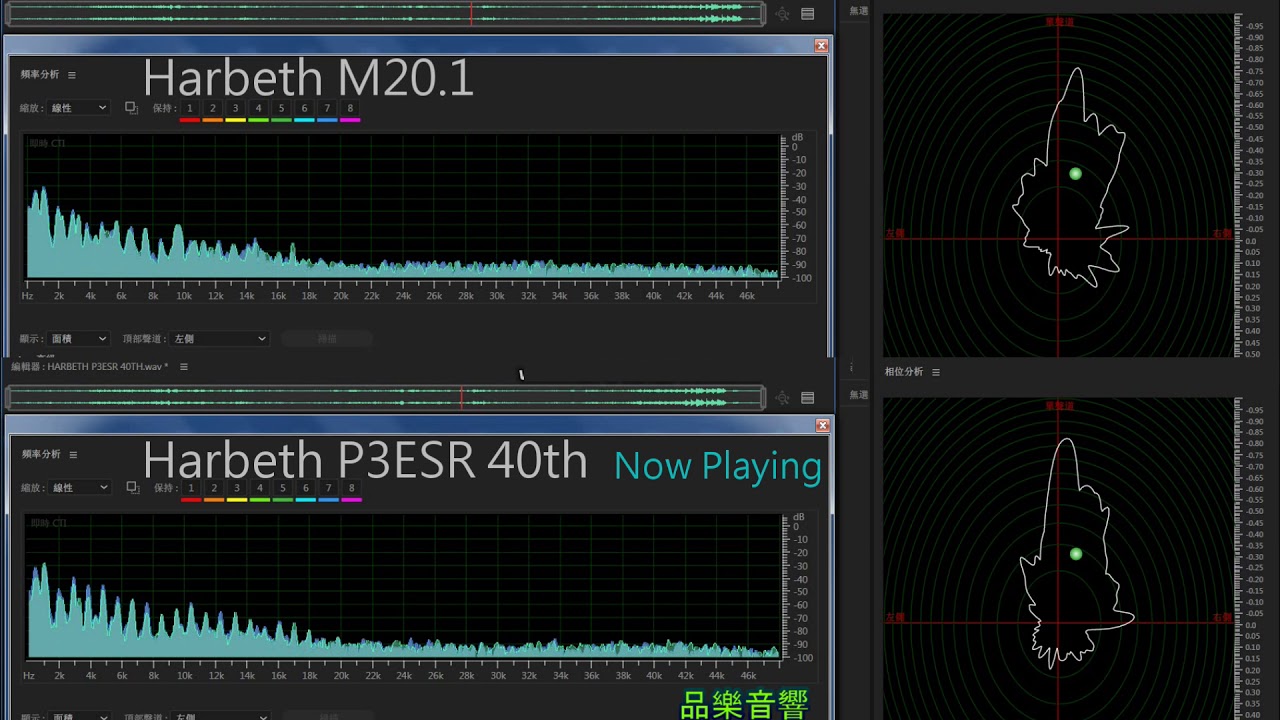Image resolution: width=1280 pixels, height=720 pixels.
Task: Click hold button 6 in Harbeth P3ESR 40th panel
Action: [x=306, y=488]
